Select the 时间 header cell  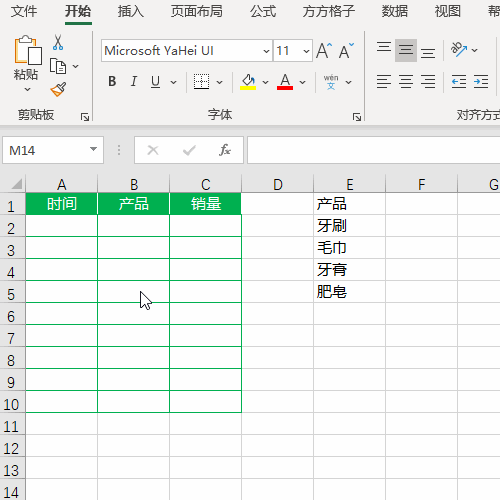tap(62, 204)
